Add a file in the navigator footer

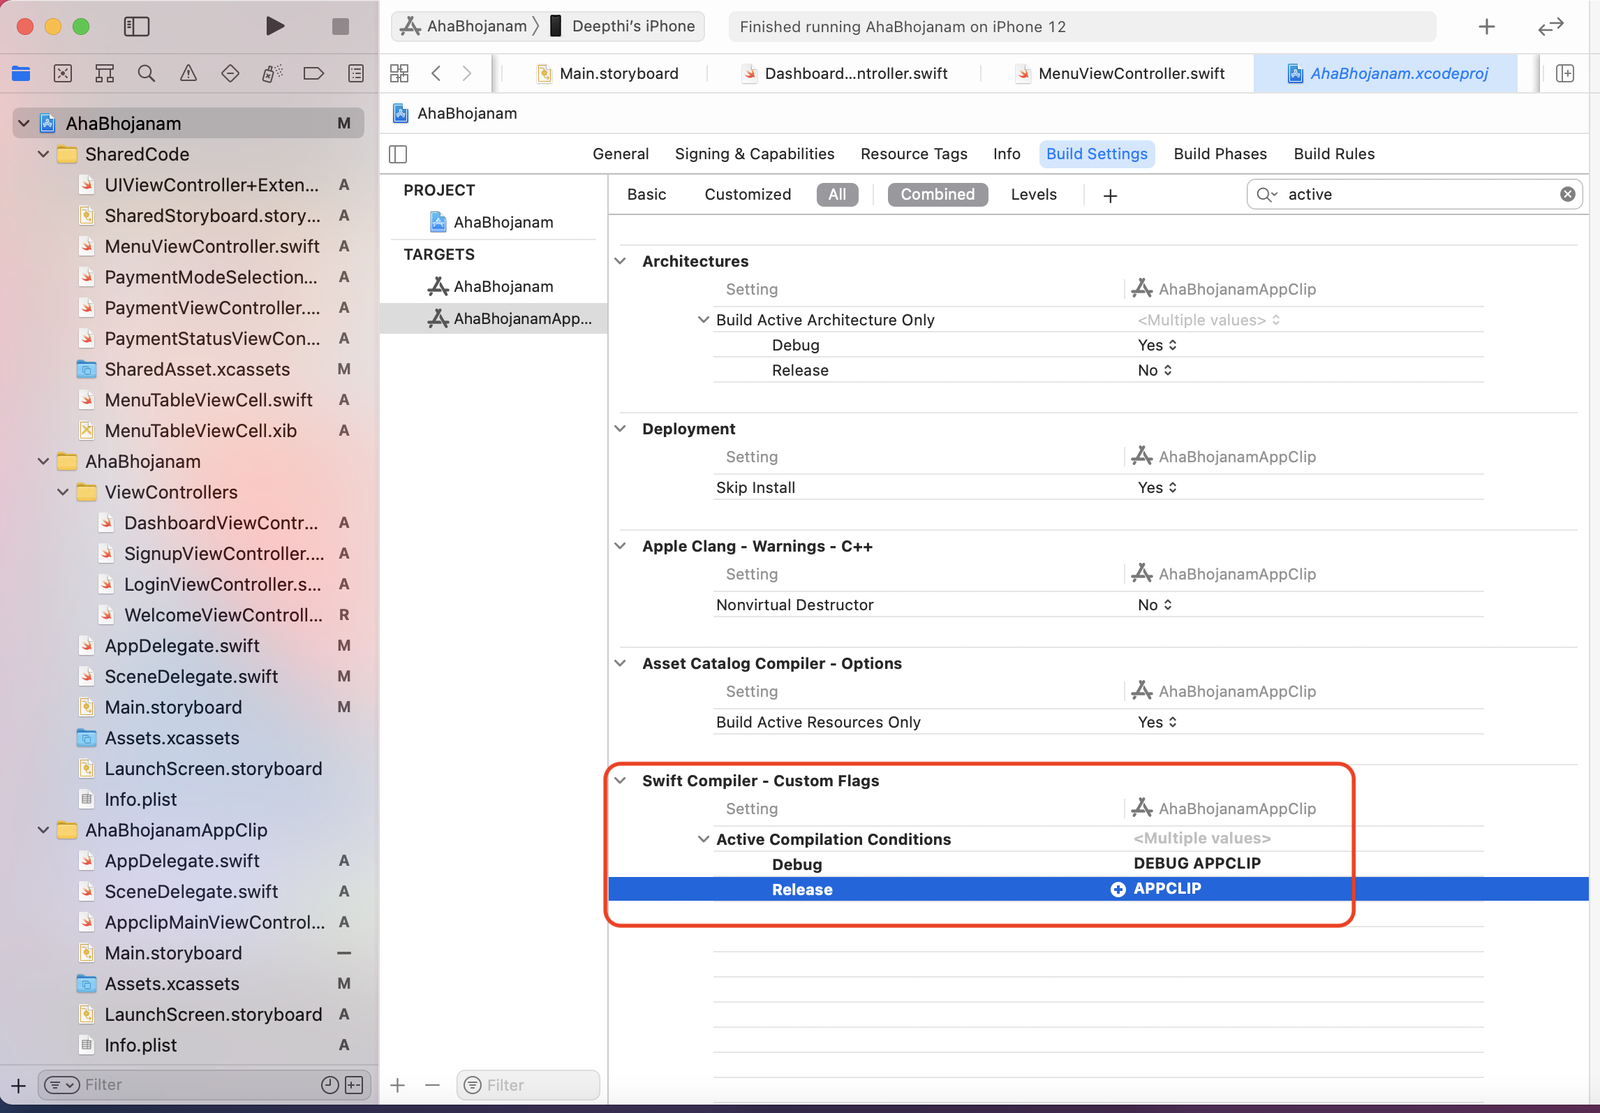coord(18,1085)
